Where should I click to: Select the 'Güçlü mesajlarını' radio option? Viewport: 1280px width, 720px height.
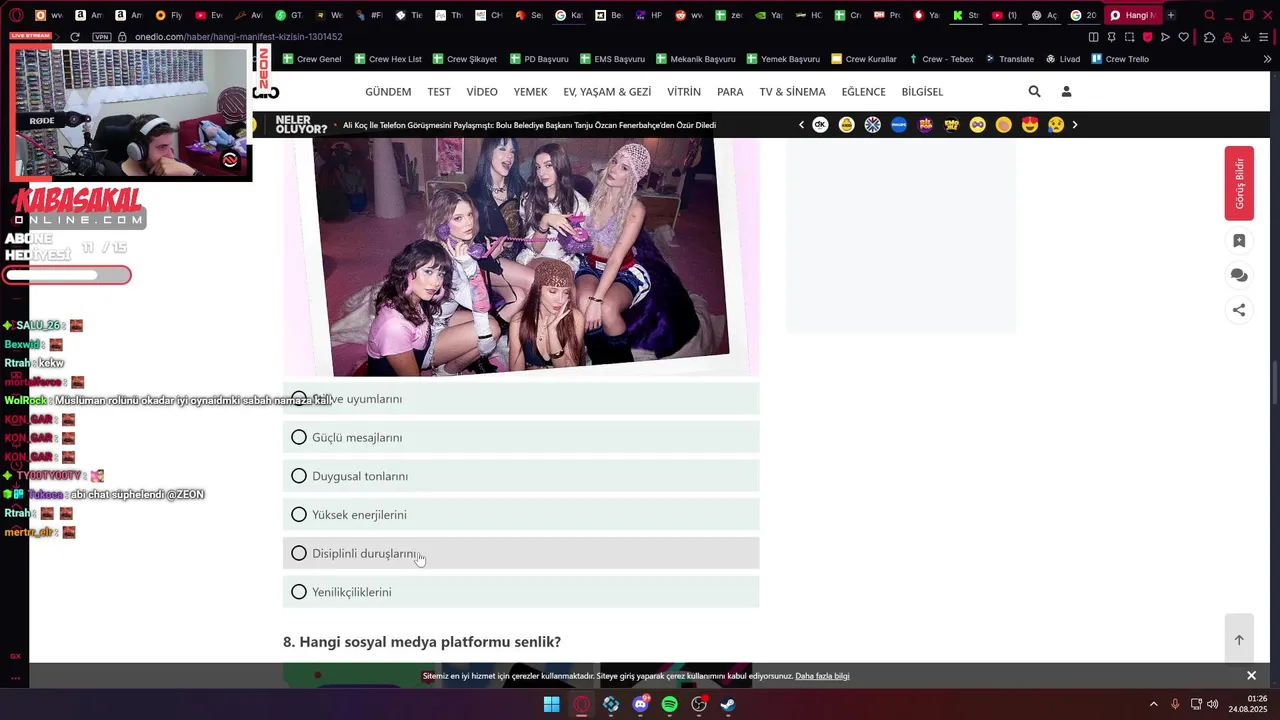point(521,437)
